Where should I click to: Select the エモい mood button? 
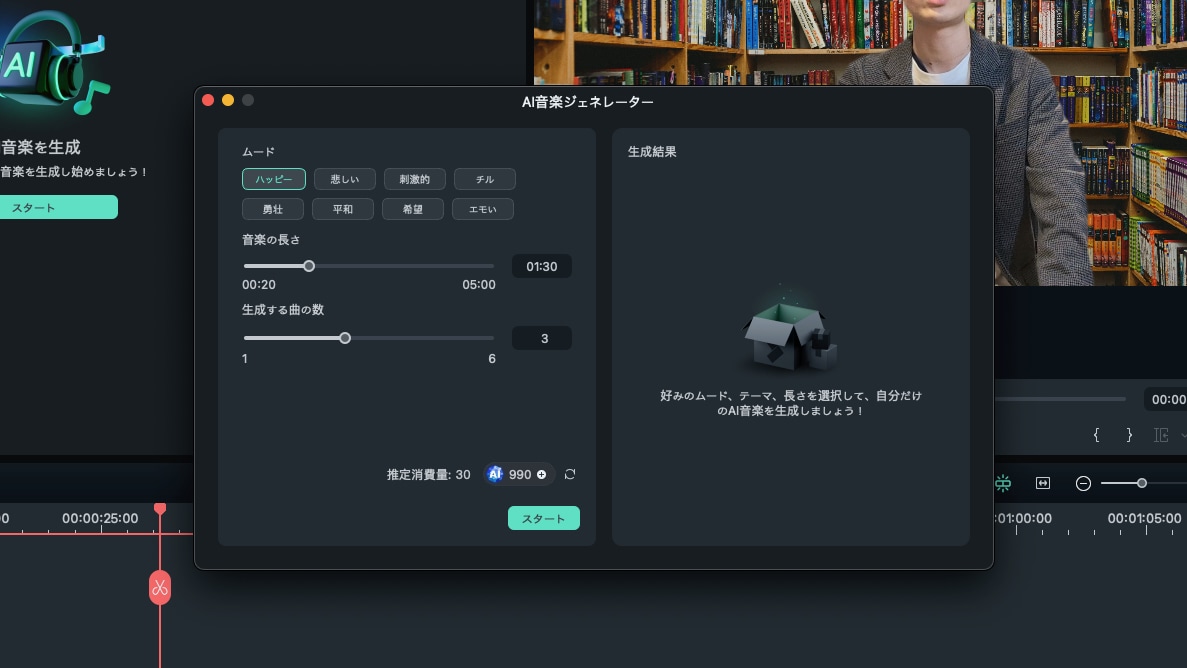[x=483, y=209]
